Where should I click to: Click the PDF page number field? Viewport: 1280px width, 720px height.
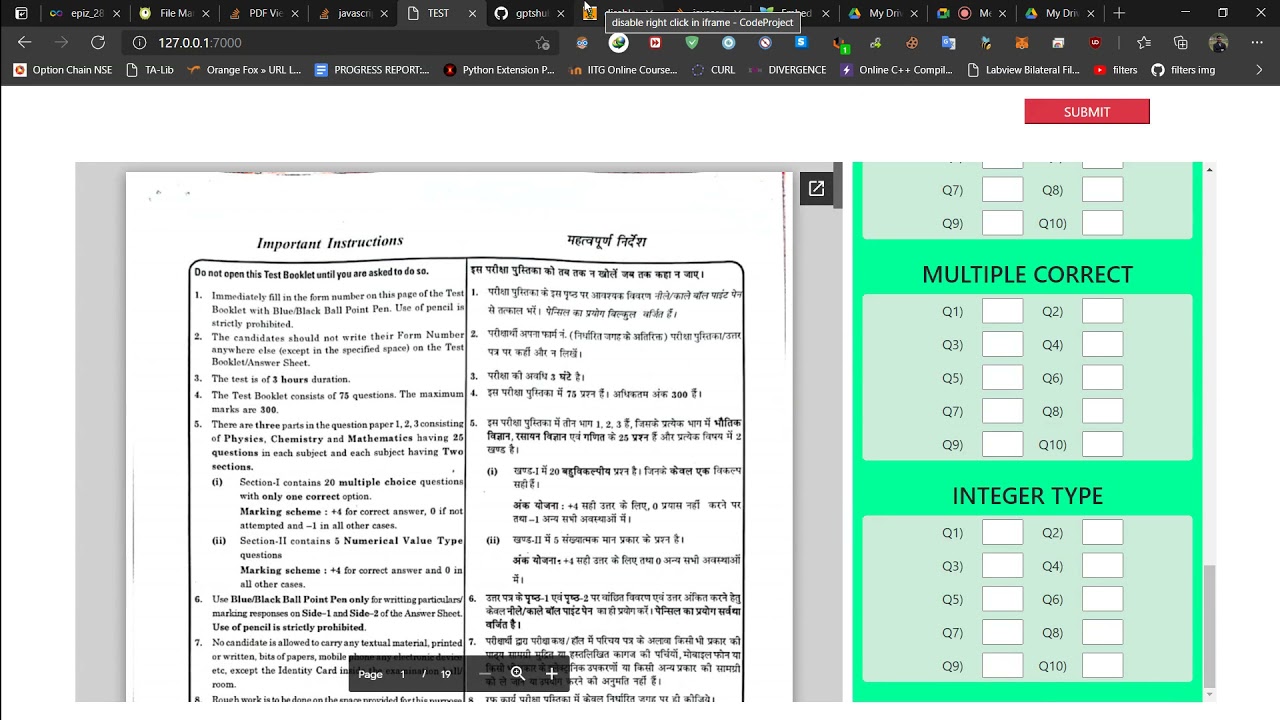click(x=403, y=674)
